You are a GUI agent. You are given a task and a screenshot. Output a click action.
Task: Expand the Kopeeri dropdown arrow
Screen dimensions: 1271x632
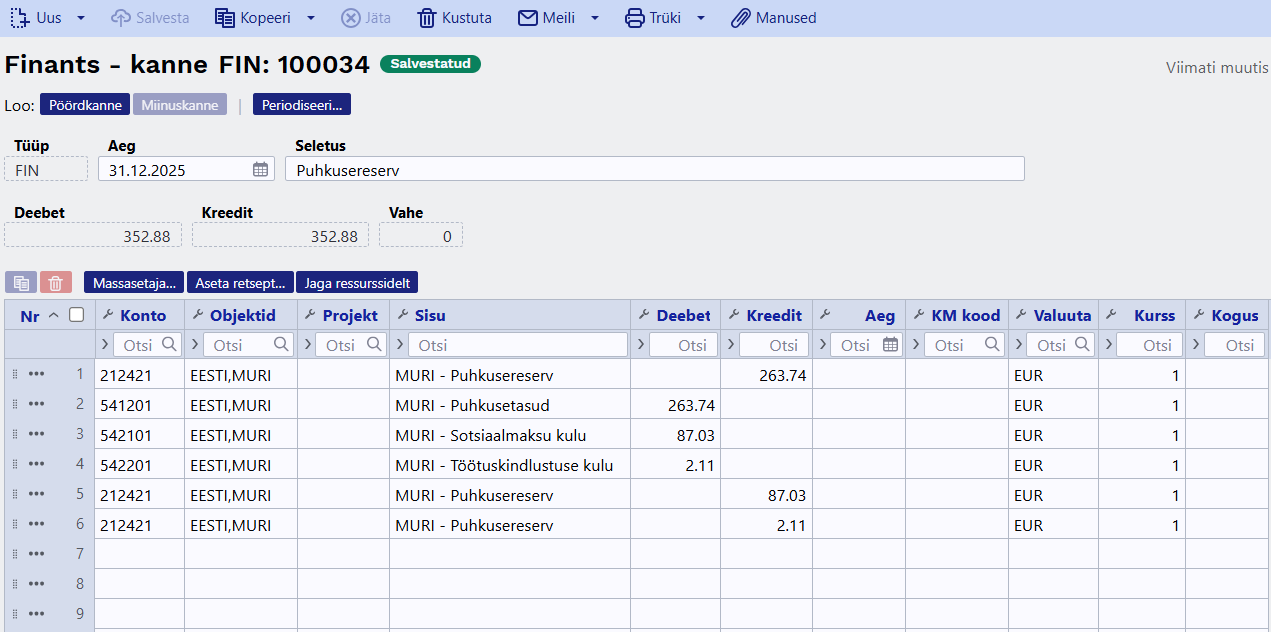311,18
